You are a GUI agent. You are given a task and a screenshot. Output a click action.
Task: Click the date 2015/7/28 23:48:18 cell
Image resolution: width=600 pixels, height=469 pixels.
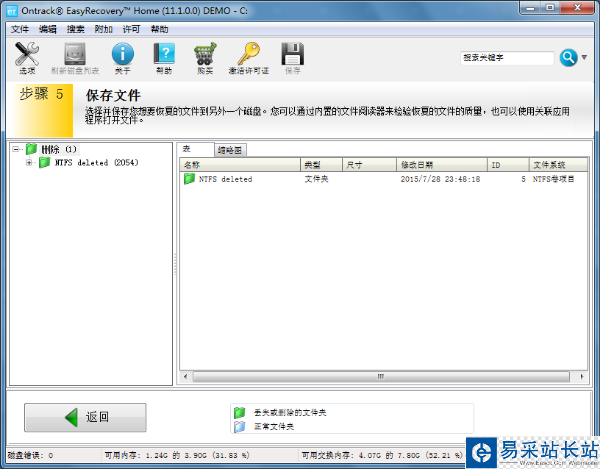(440, 179)
